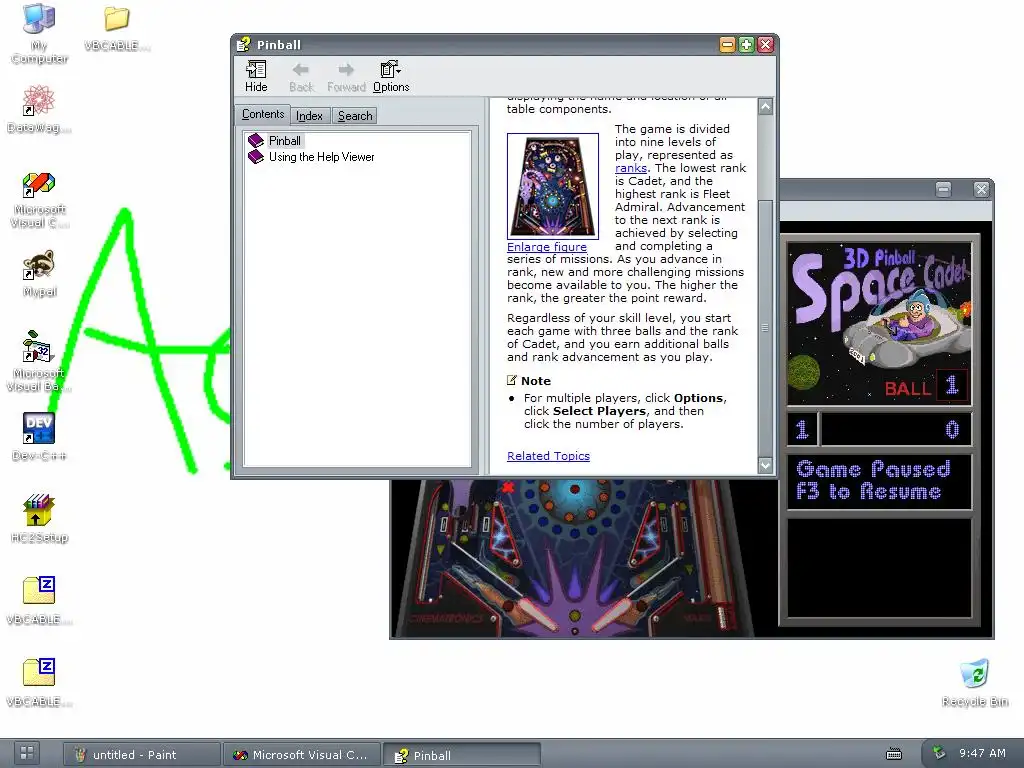The image size is (1024, 768).
Task: Switch to Microsoft Visual C++ taskbar button
Action: (x=301, y=755)
